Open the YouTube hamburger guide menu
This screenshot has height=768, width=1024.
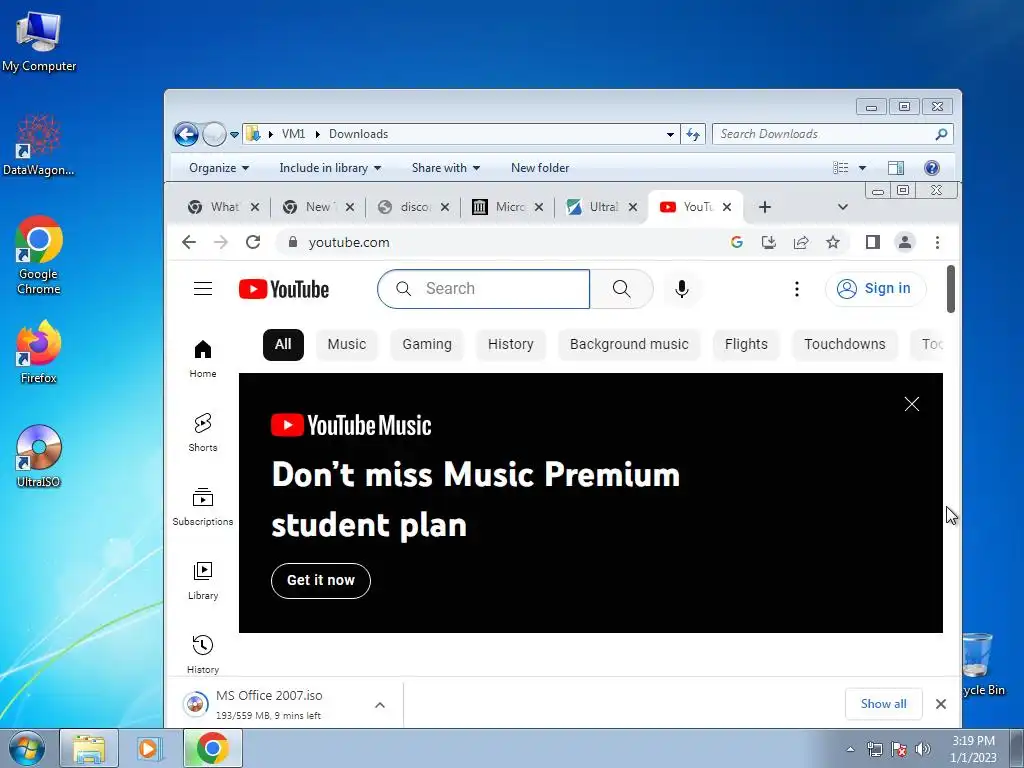(x=202, y=289)
